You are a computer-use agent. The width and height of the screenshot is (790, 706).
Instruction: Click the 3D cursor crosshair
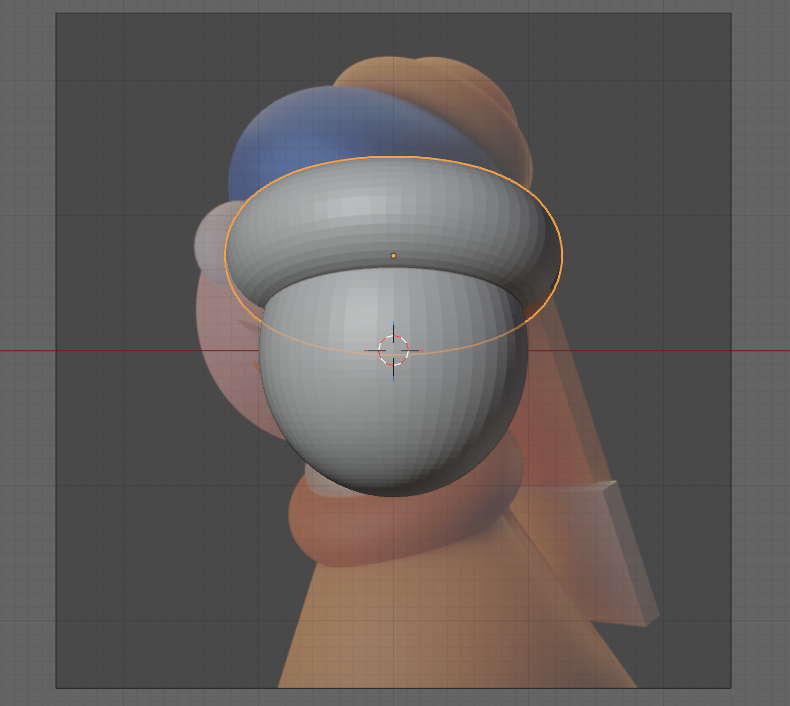[x=393, y=350]
